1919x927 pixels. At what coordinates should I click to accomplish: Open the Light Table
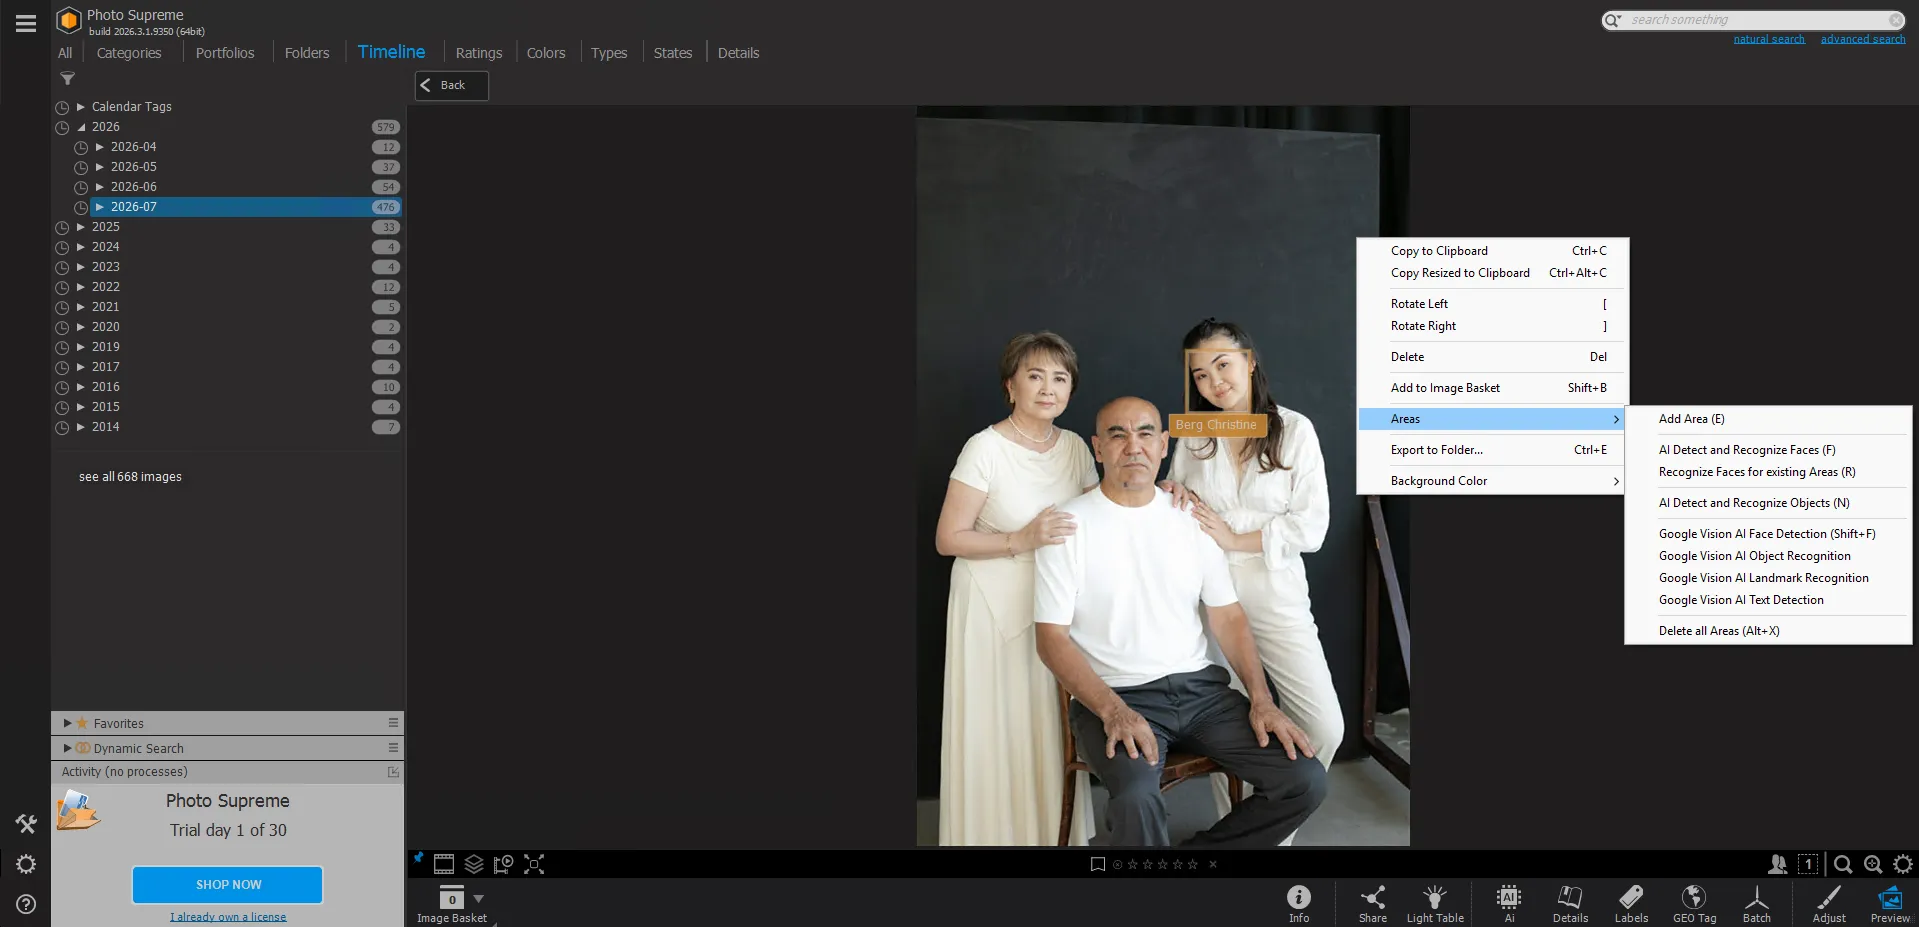1435,903
